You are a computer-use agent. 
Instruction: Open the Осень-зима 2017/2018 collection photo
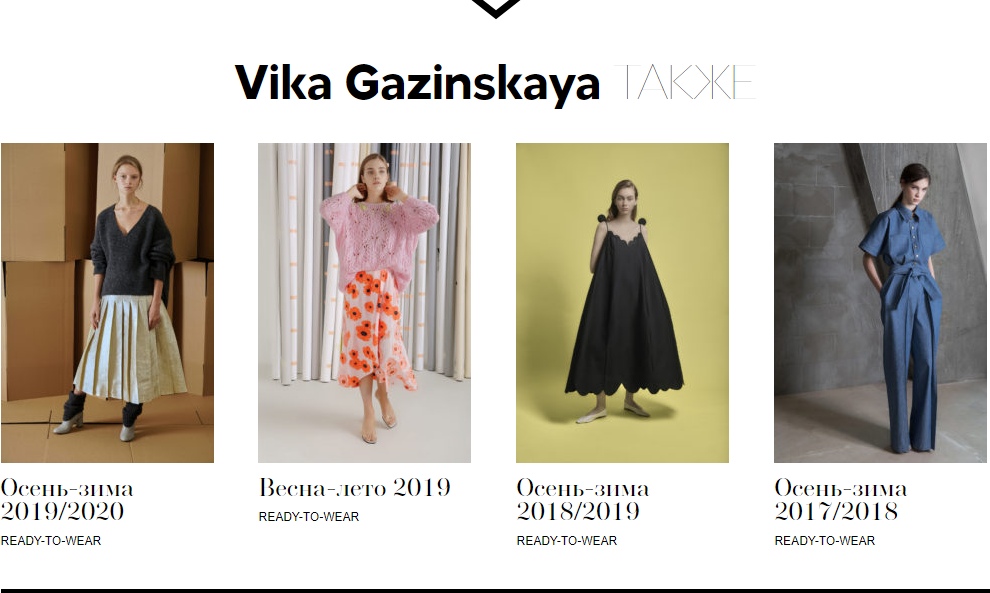pyautogui.click(x=881, y=303)
